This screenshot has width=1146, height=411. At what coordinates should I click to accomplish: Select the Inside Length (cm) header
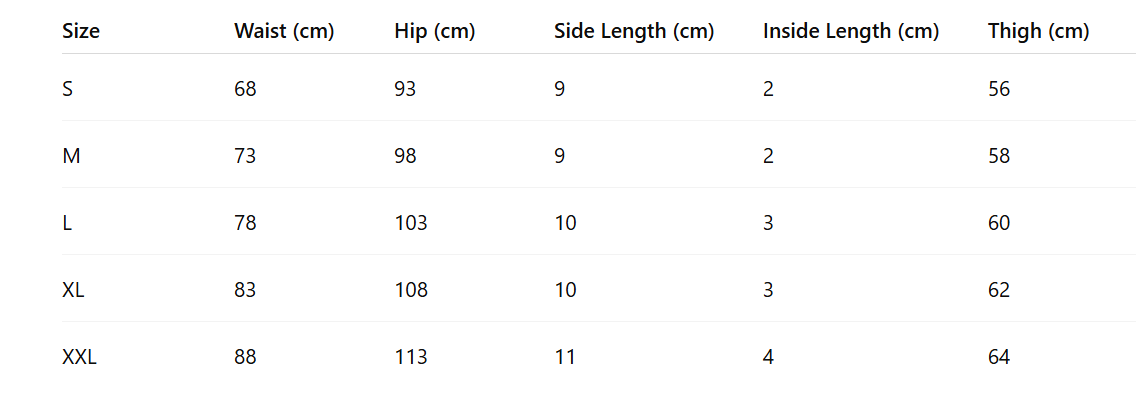pos(851,31)
